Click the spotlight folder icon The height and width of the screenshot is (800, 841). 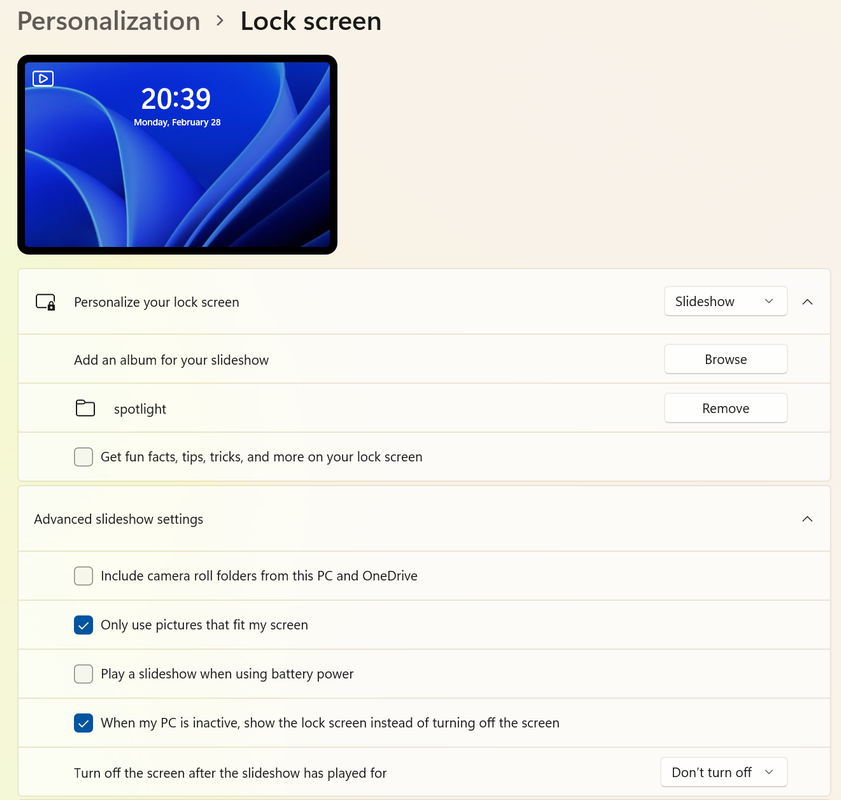click(x=85, y=409)
